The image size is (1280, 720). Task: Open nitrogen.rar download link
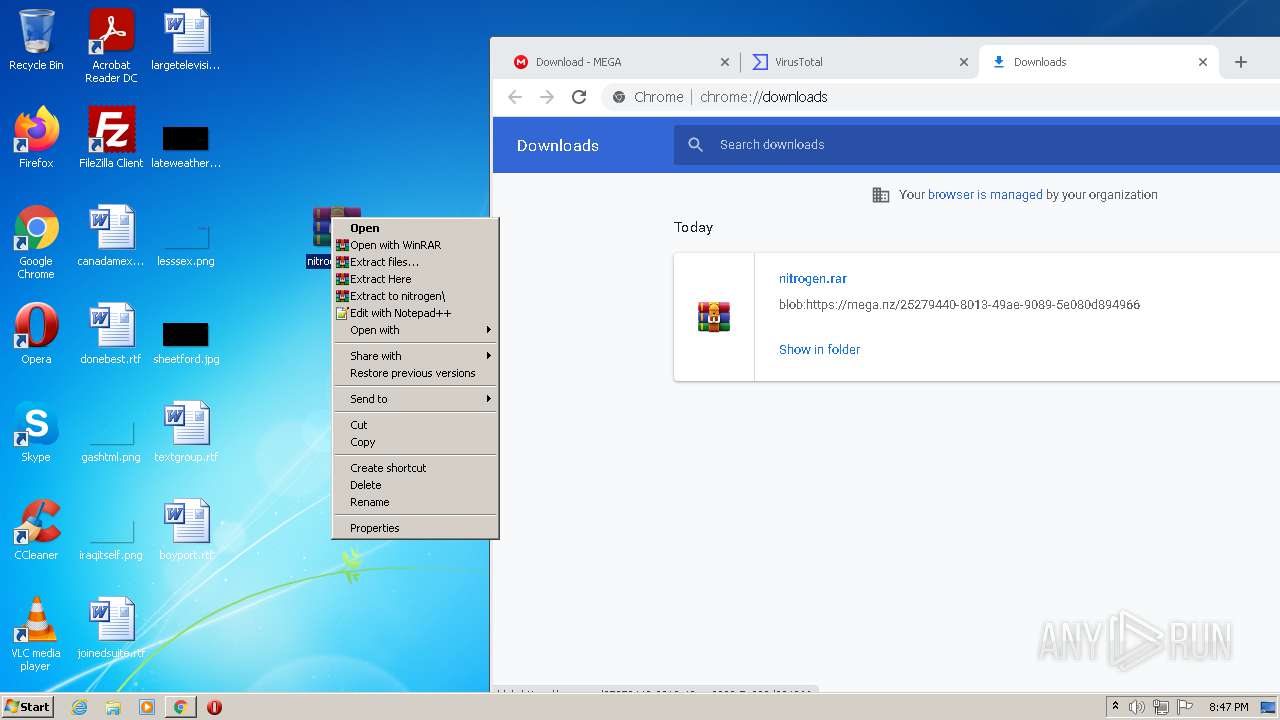[x=813, y=279]
